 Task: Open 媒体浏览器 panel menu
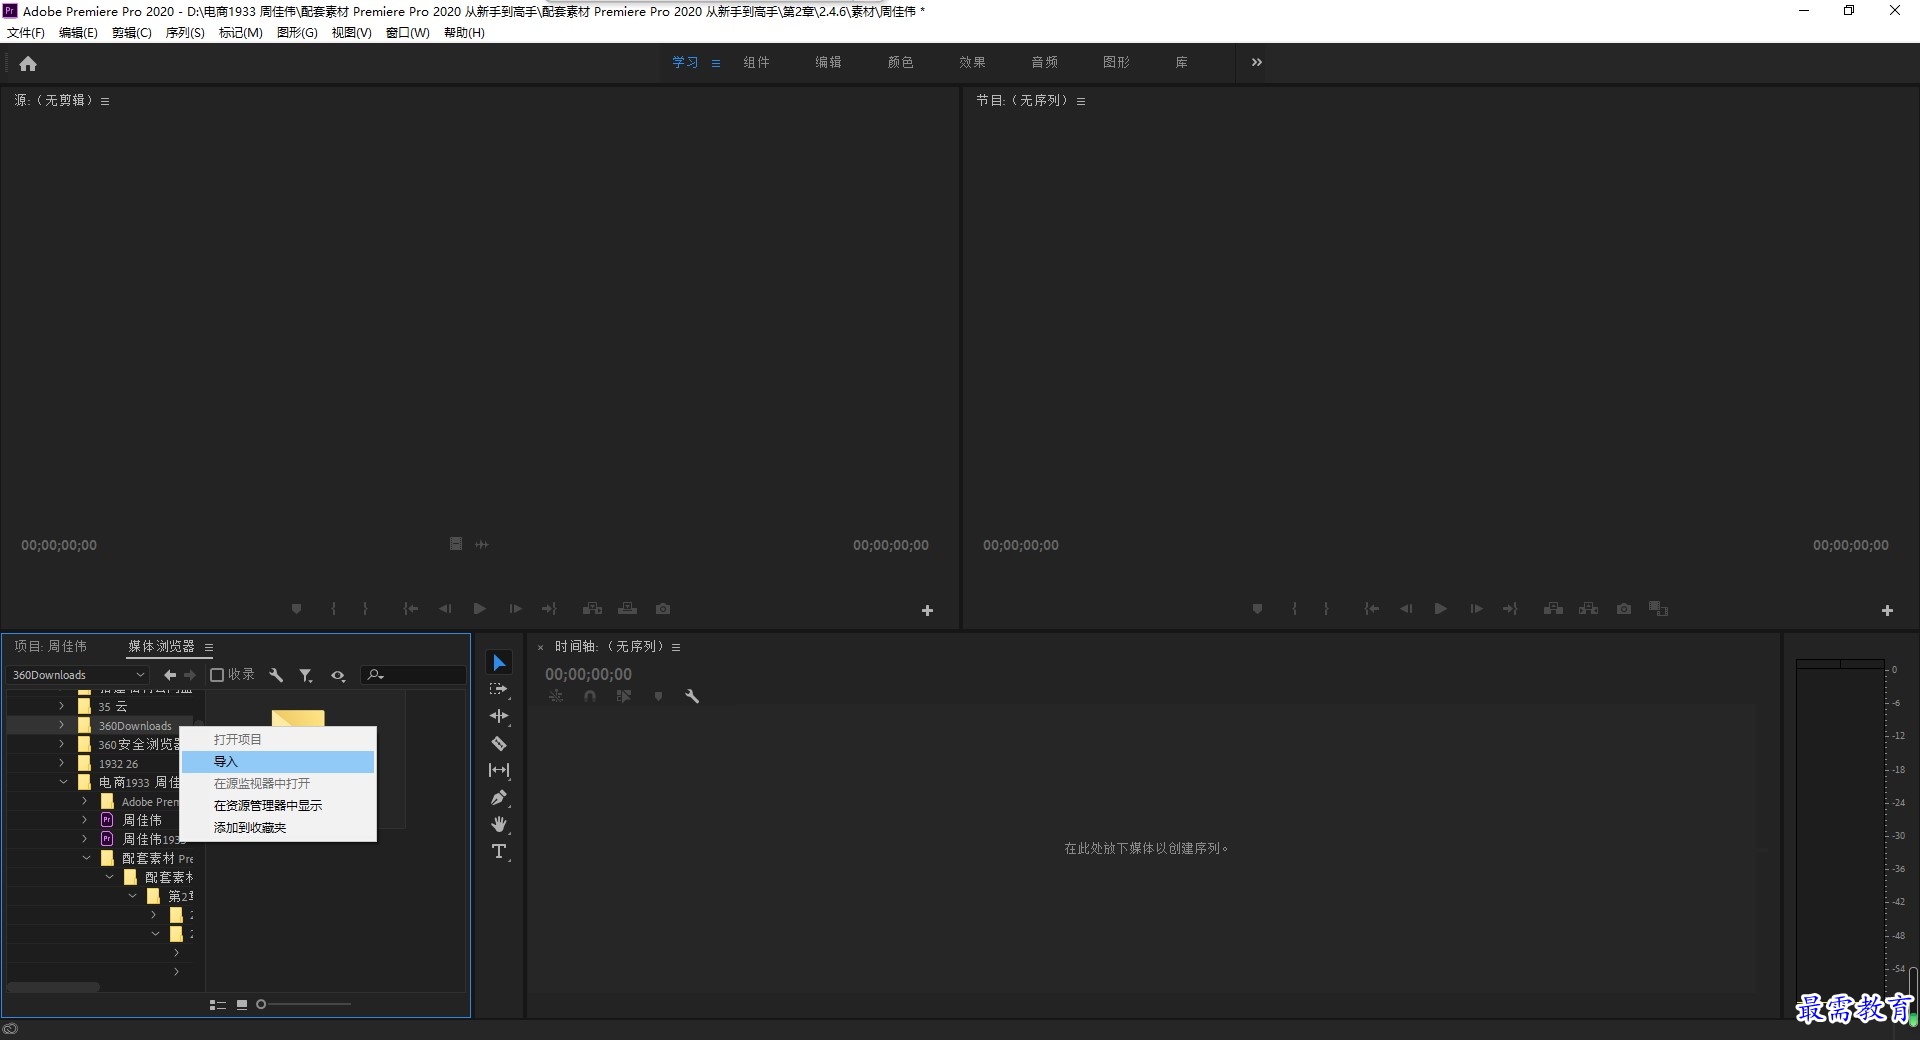click(209, 648)
